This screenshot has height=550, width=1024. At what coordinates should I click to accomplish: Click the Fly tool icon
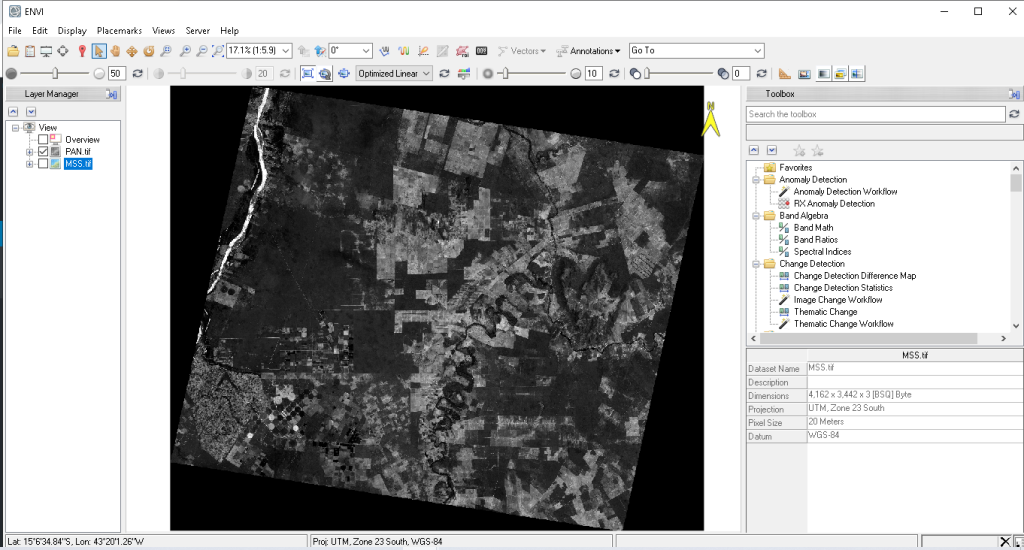coord(132,51)
